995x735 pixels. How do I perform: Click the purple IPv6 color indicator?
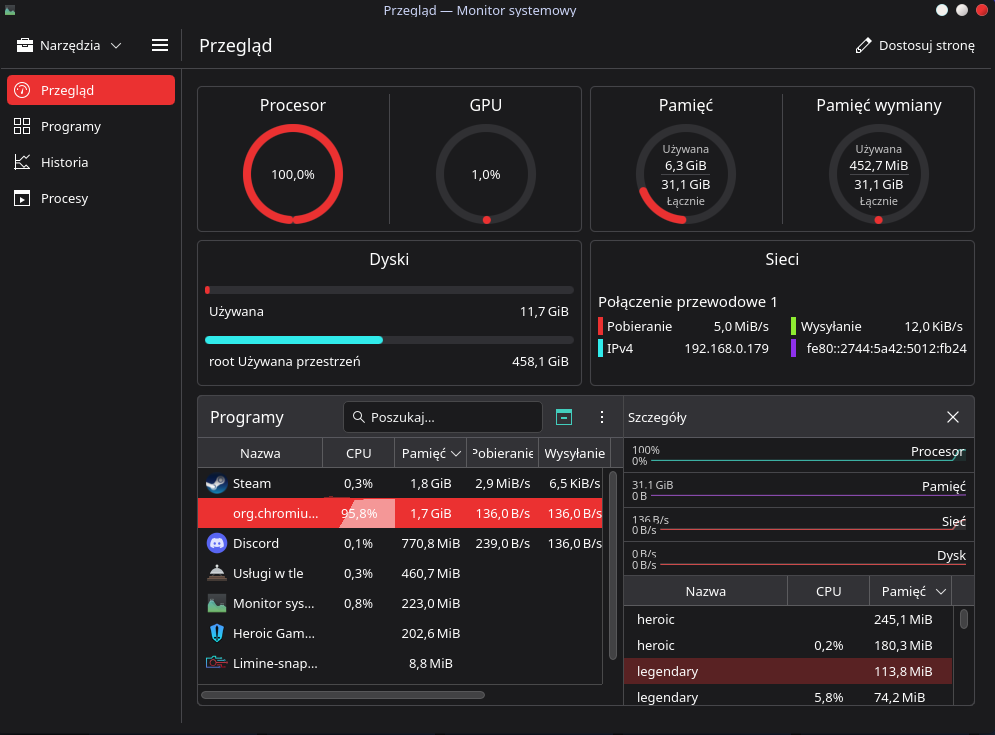[x=793, y=348]
